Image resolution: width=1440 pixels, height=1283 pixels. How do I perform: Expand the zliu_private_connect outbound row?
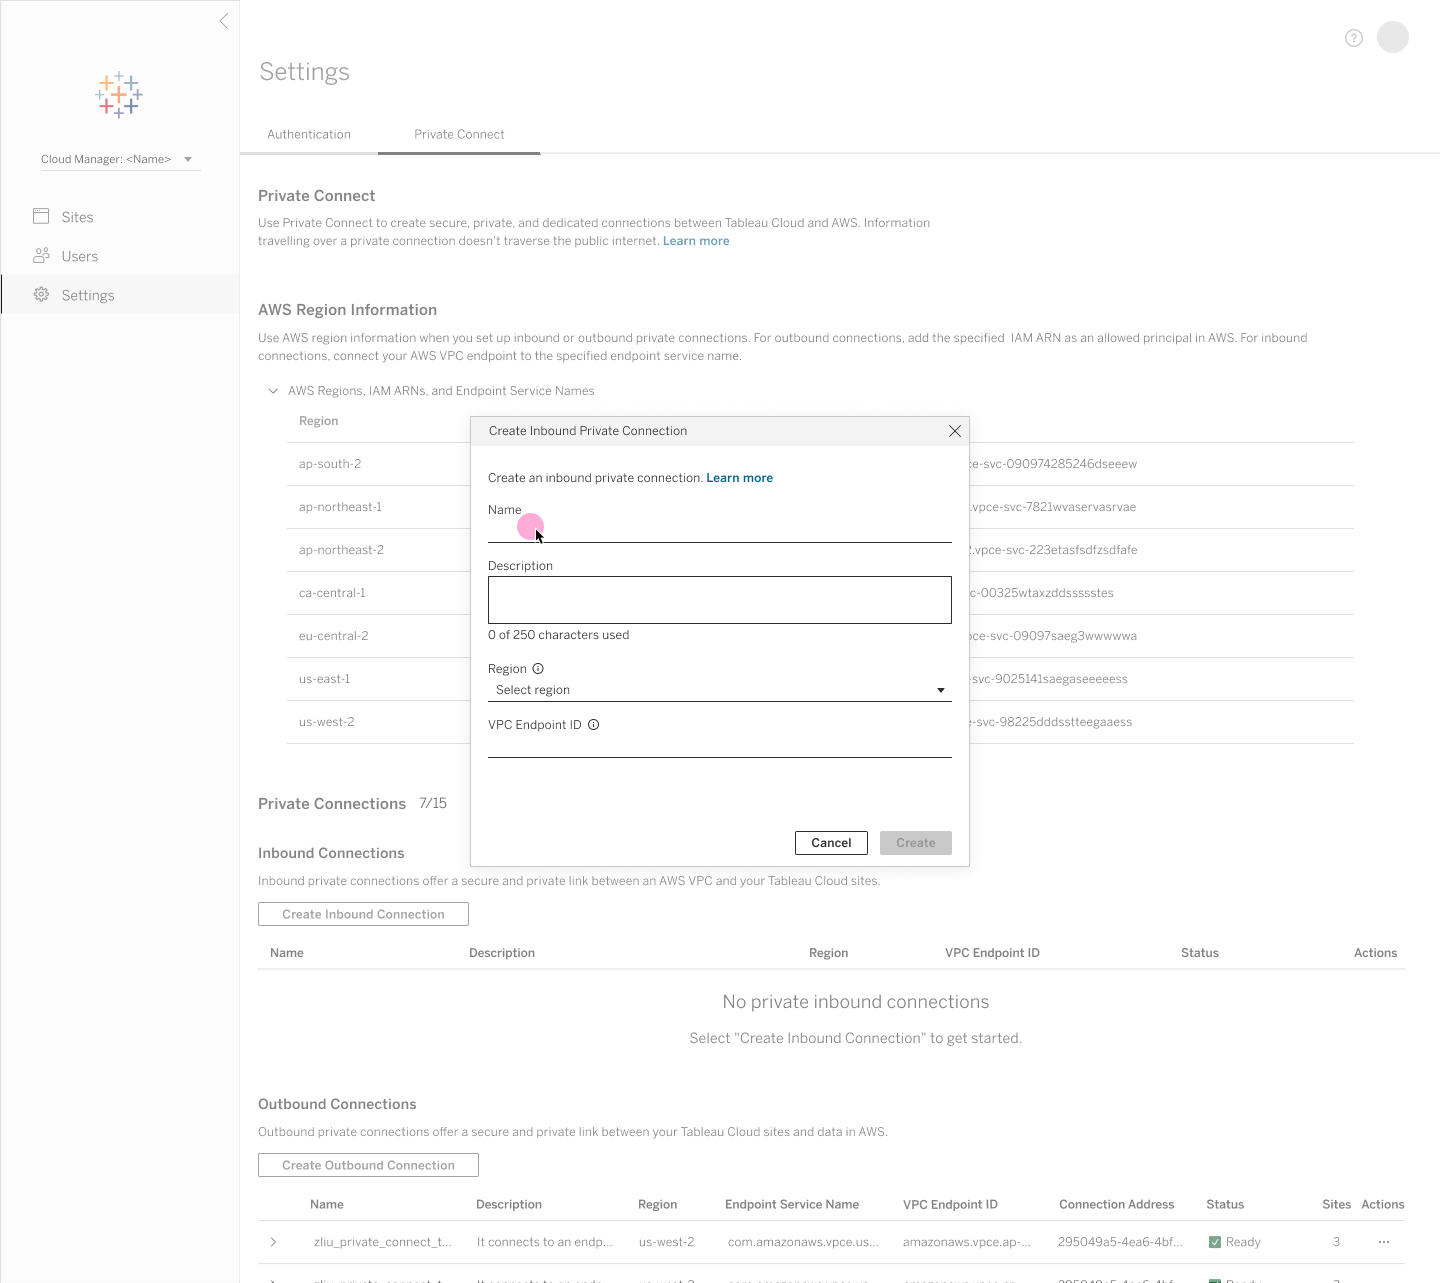273,1242
